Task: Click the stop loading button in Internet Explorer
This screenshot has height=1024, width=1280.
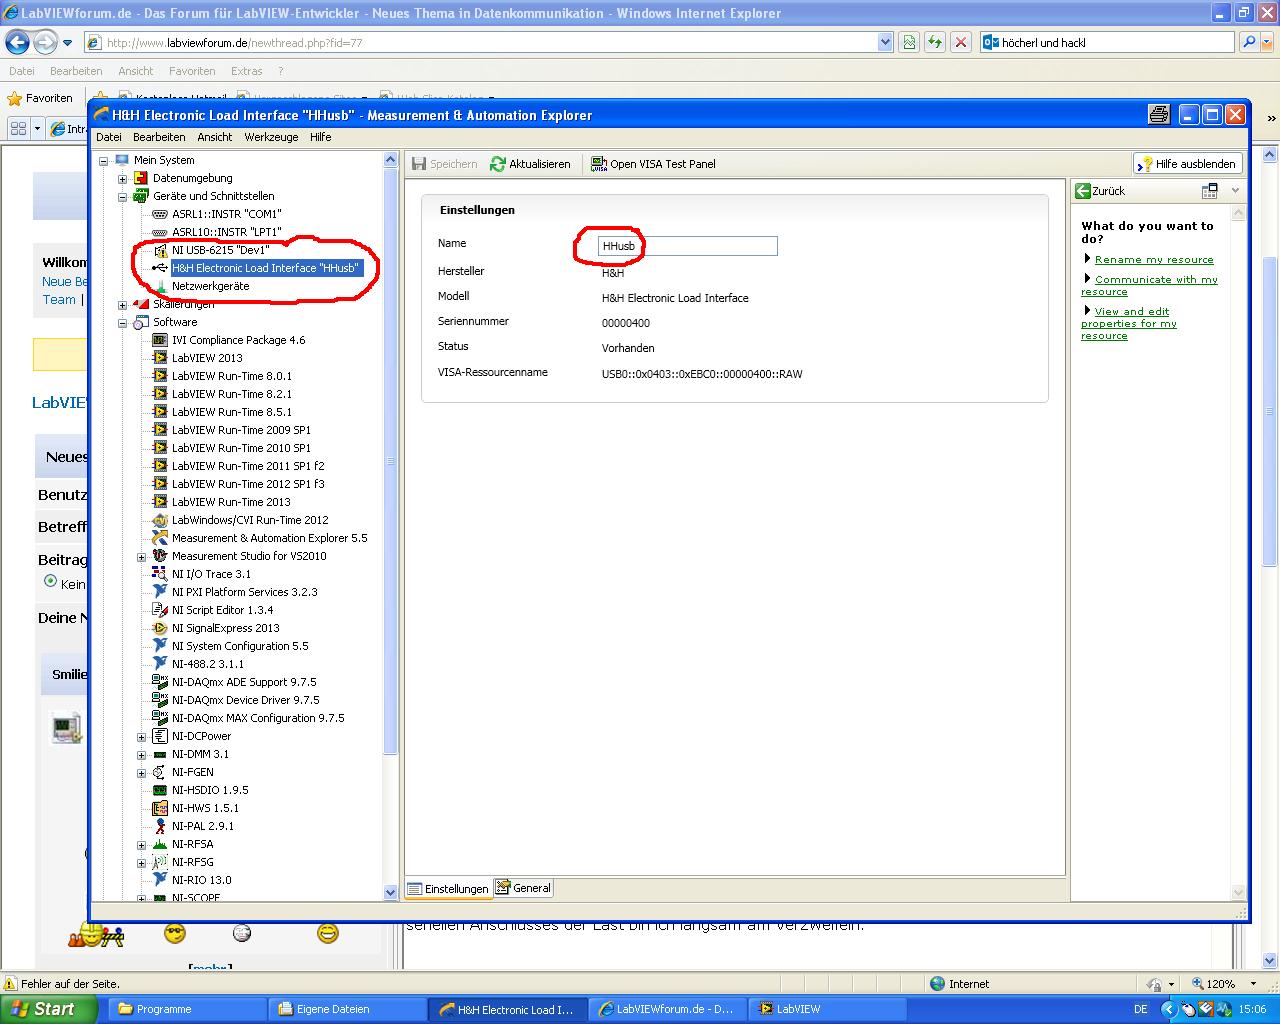Action: (x=960, y=43)
